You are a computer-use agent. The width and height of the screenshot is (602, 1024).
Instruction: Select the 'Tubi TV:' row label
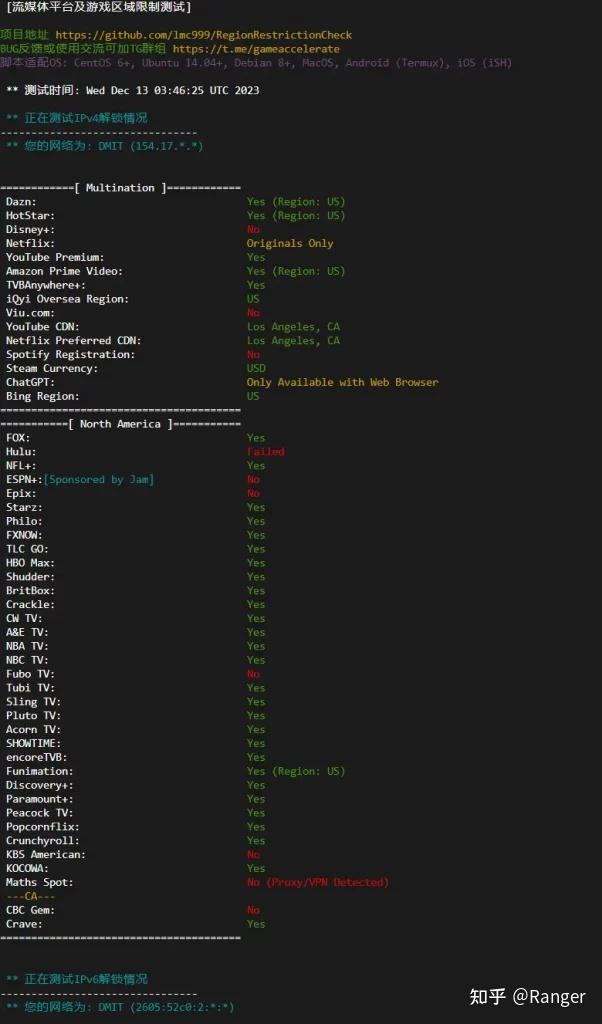[31, 688]
